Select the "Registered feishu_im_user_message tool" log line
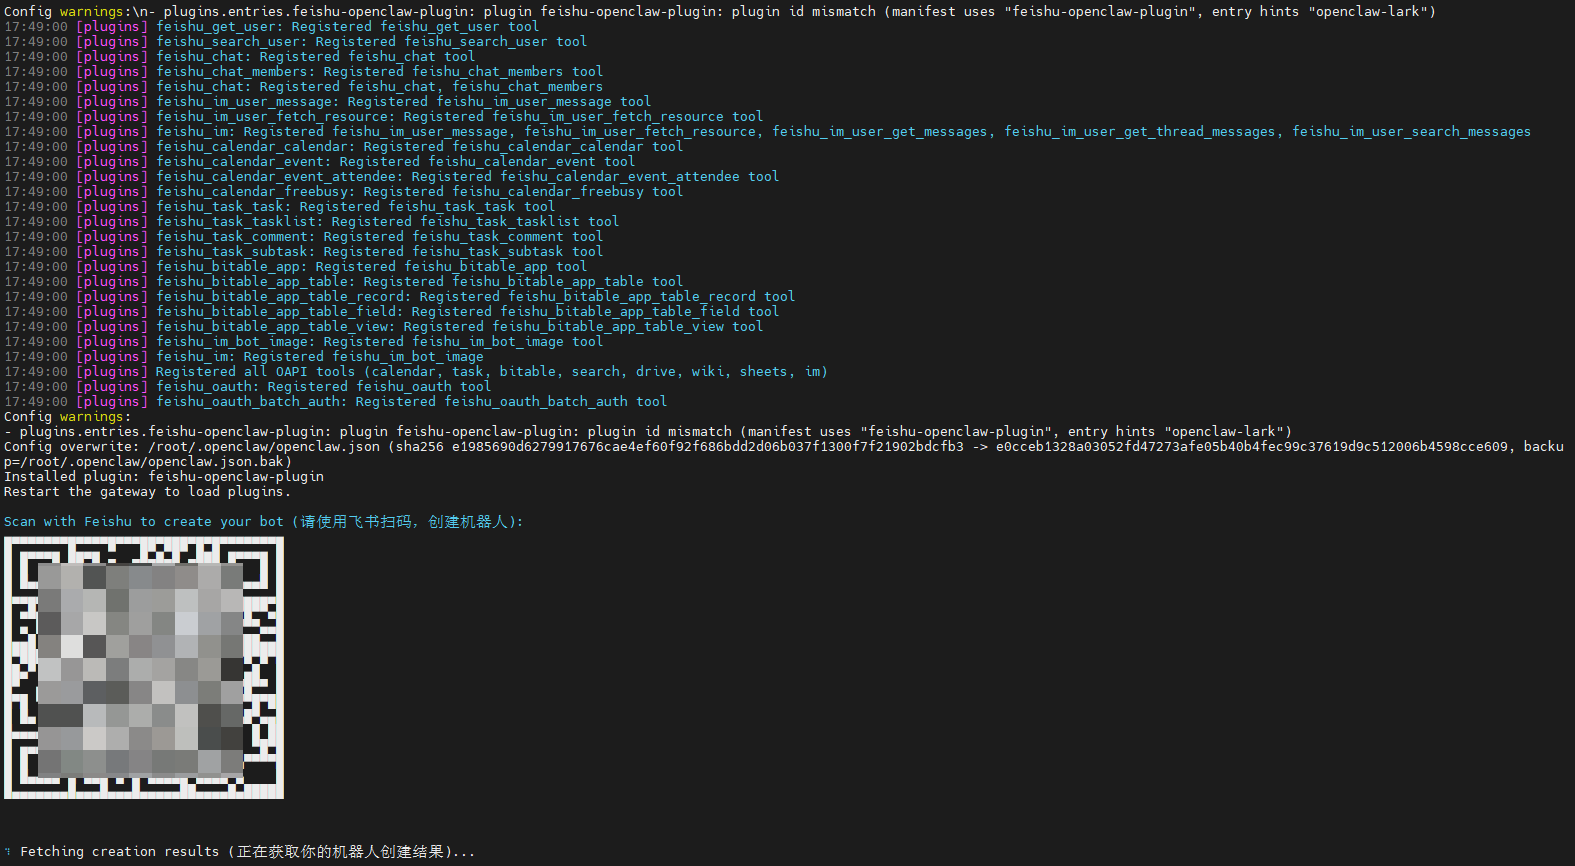Viewport: 1575px width, 866px height. 328,102
